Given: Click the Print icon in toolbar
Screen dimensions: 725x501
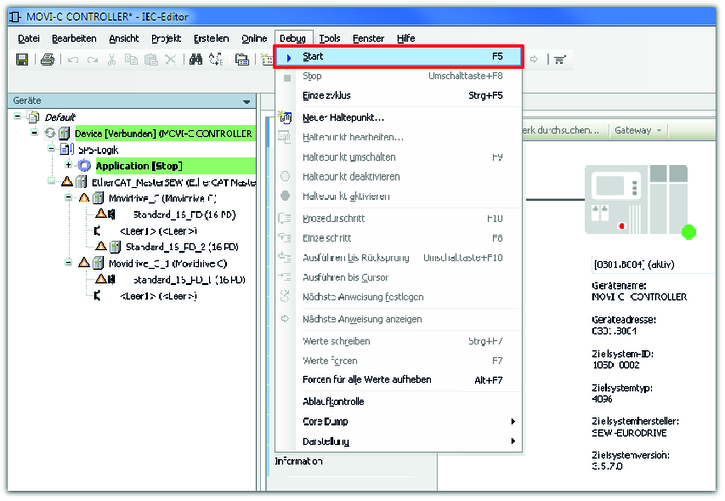Looking at the screenshot, I should tap(47, 60).
